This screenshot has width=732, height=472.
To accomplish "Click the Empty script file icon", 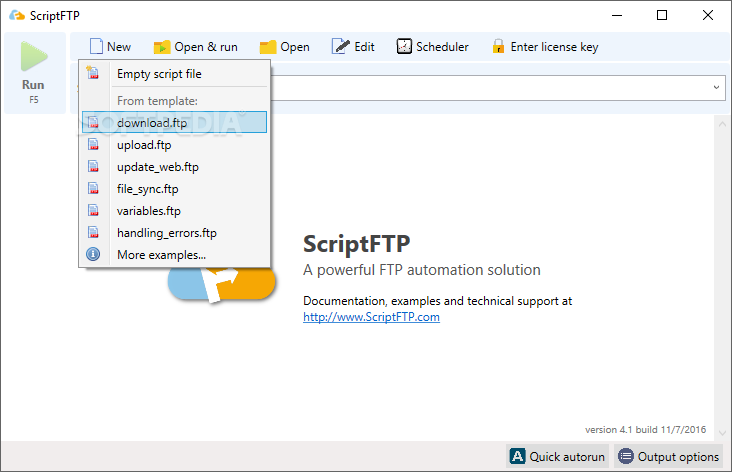I will pyautogui.click(x=93, y=73).
